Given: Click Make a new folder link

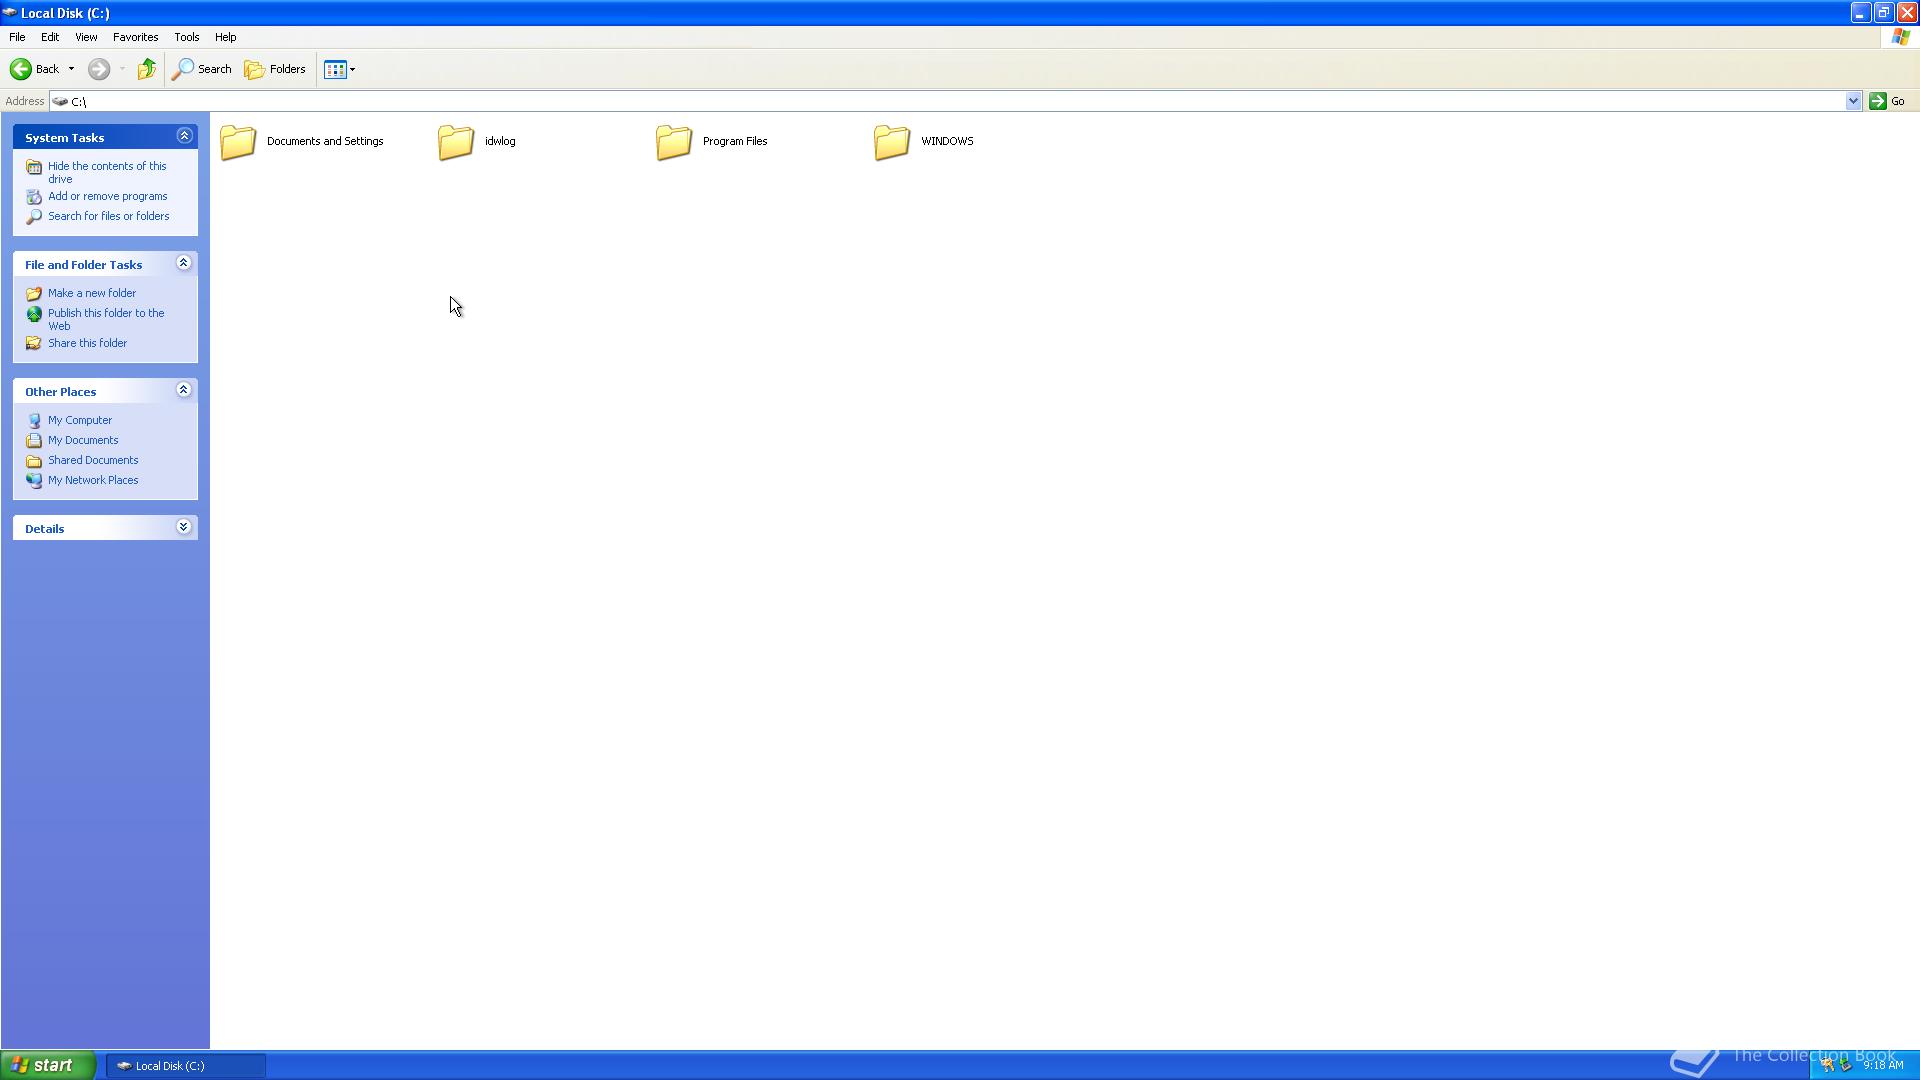Looking at the screenshot, I should (91, 291).
